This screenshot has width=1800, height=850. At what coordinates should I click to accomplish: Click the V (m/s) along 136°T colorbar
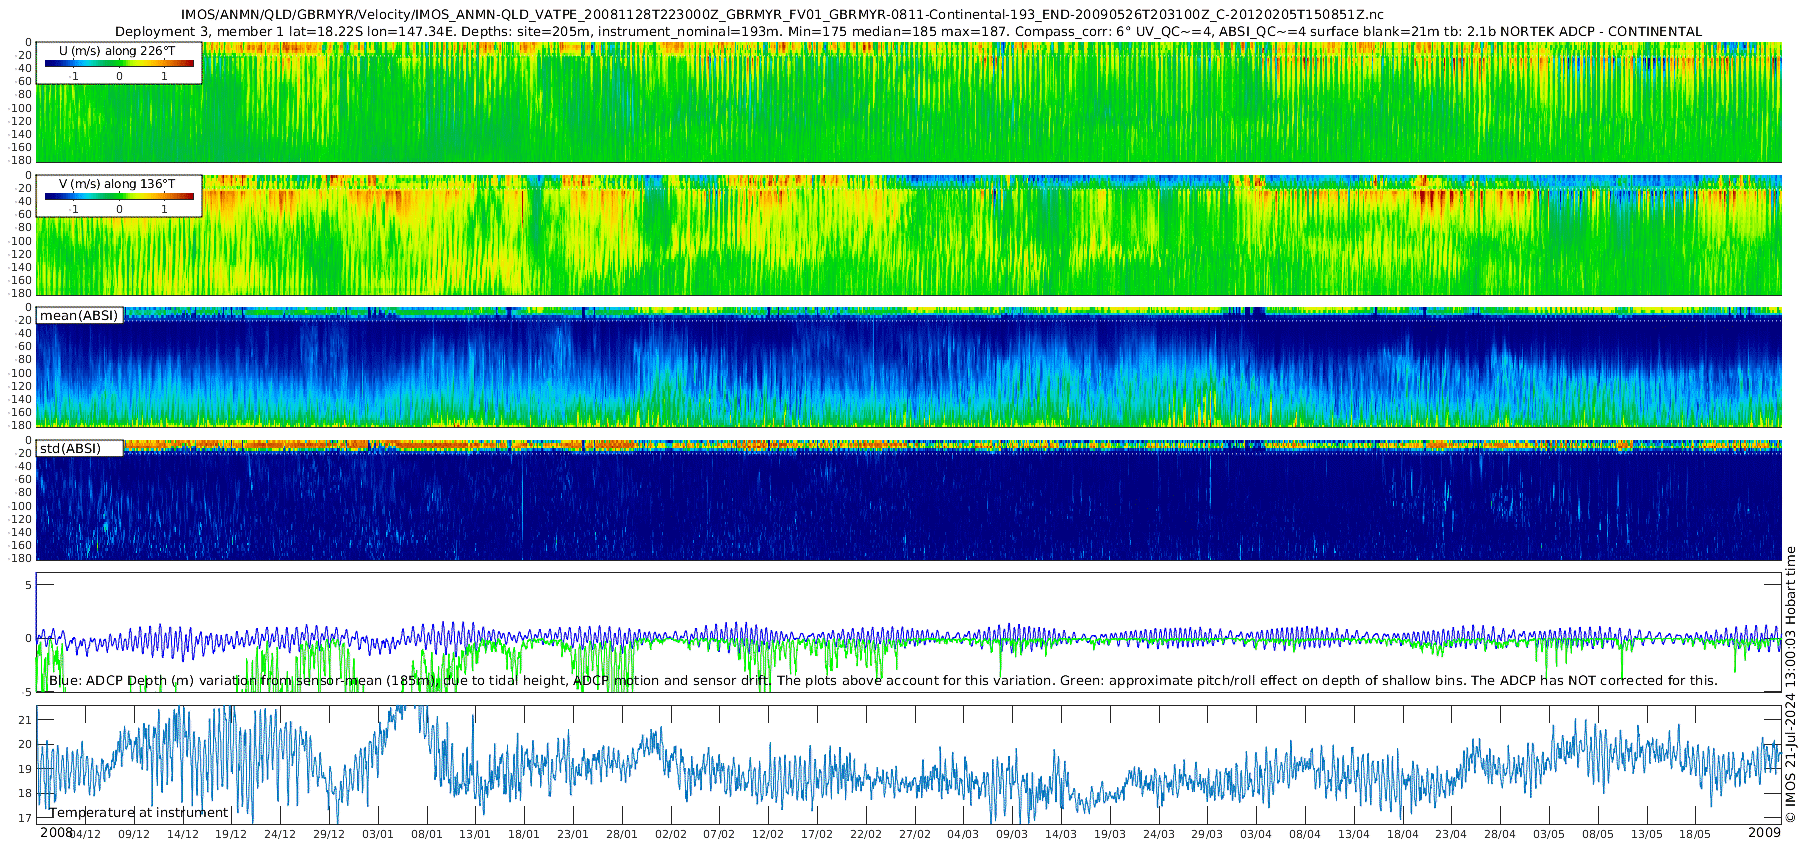(119, 197)
